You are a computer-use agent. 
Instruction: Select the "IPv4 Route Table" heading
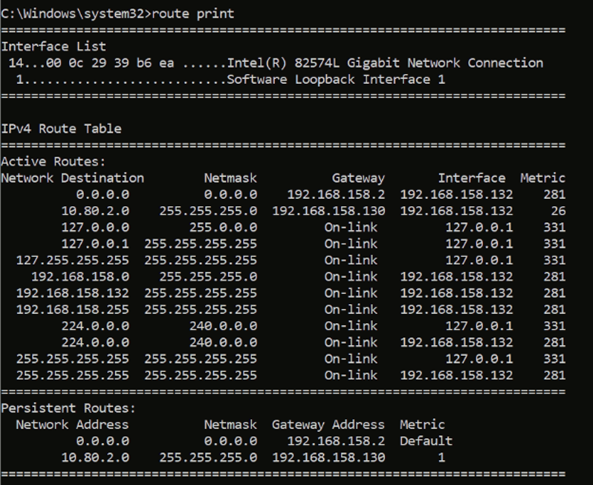[x=61, y=129]
